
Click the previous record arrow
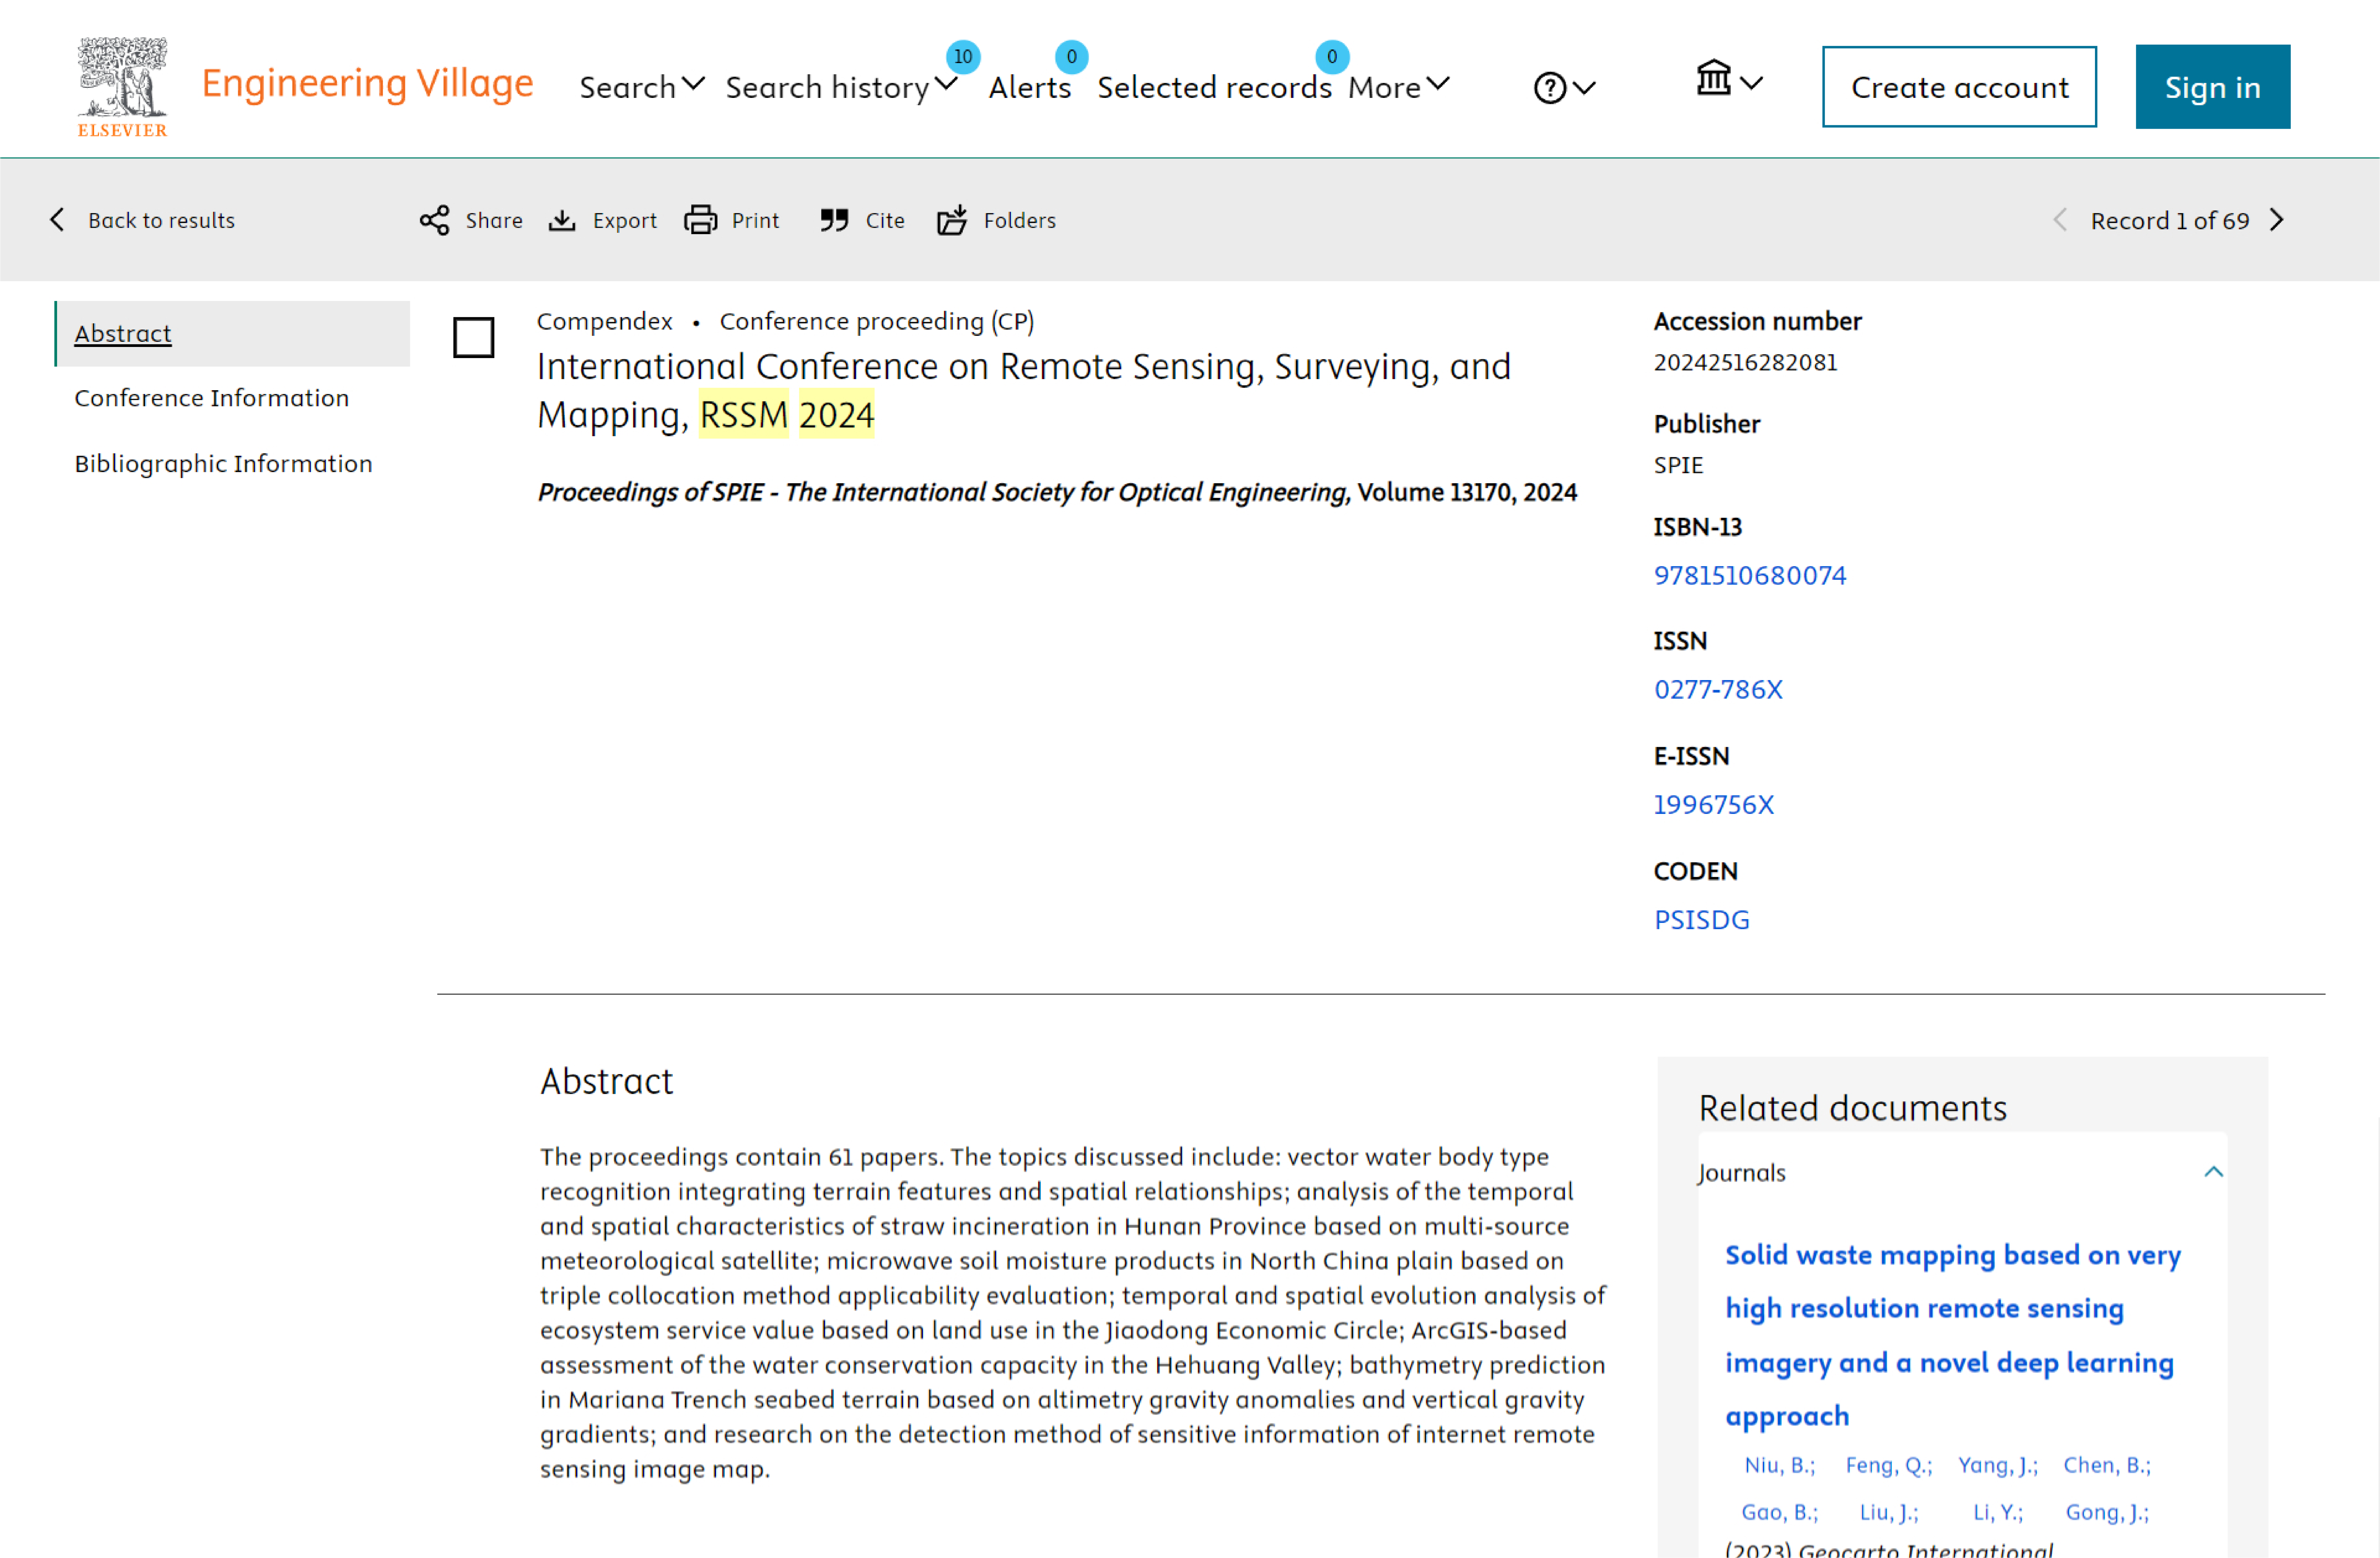pos(2060,220)
